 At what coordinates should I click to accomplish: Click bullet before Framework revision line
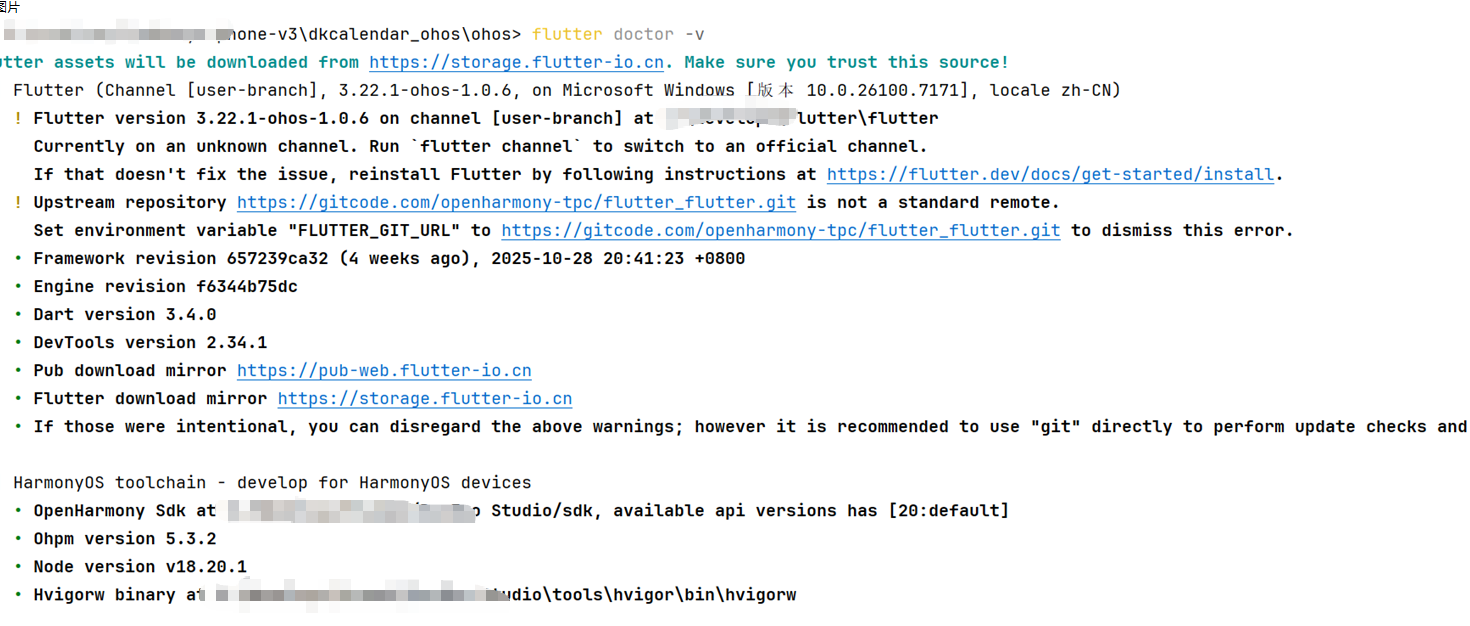18,259
